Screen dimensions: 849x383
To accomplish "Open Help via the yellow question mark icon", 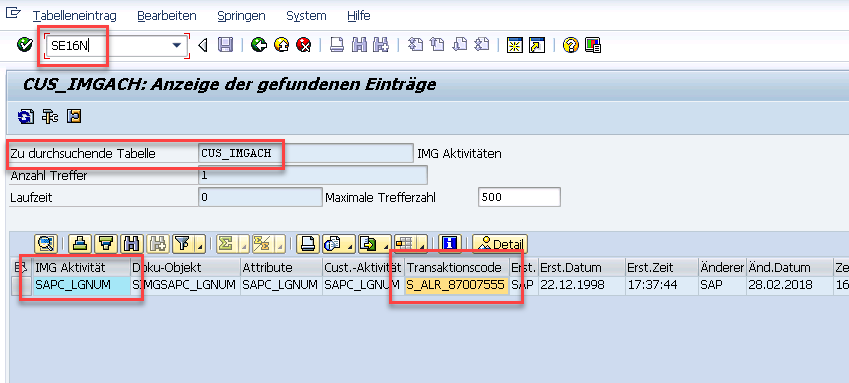I will tap(571, 45).
